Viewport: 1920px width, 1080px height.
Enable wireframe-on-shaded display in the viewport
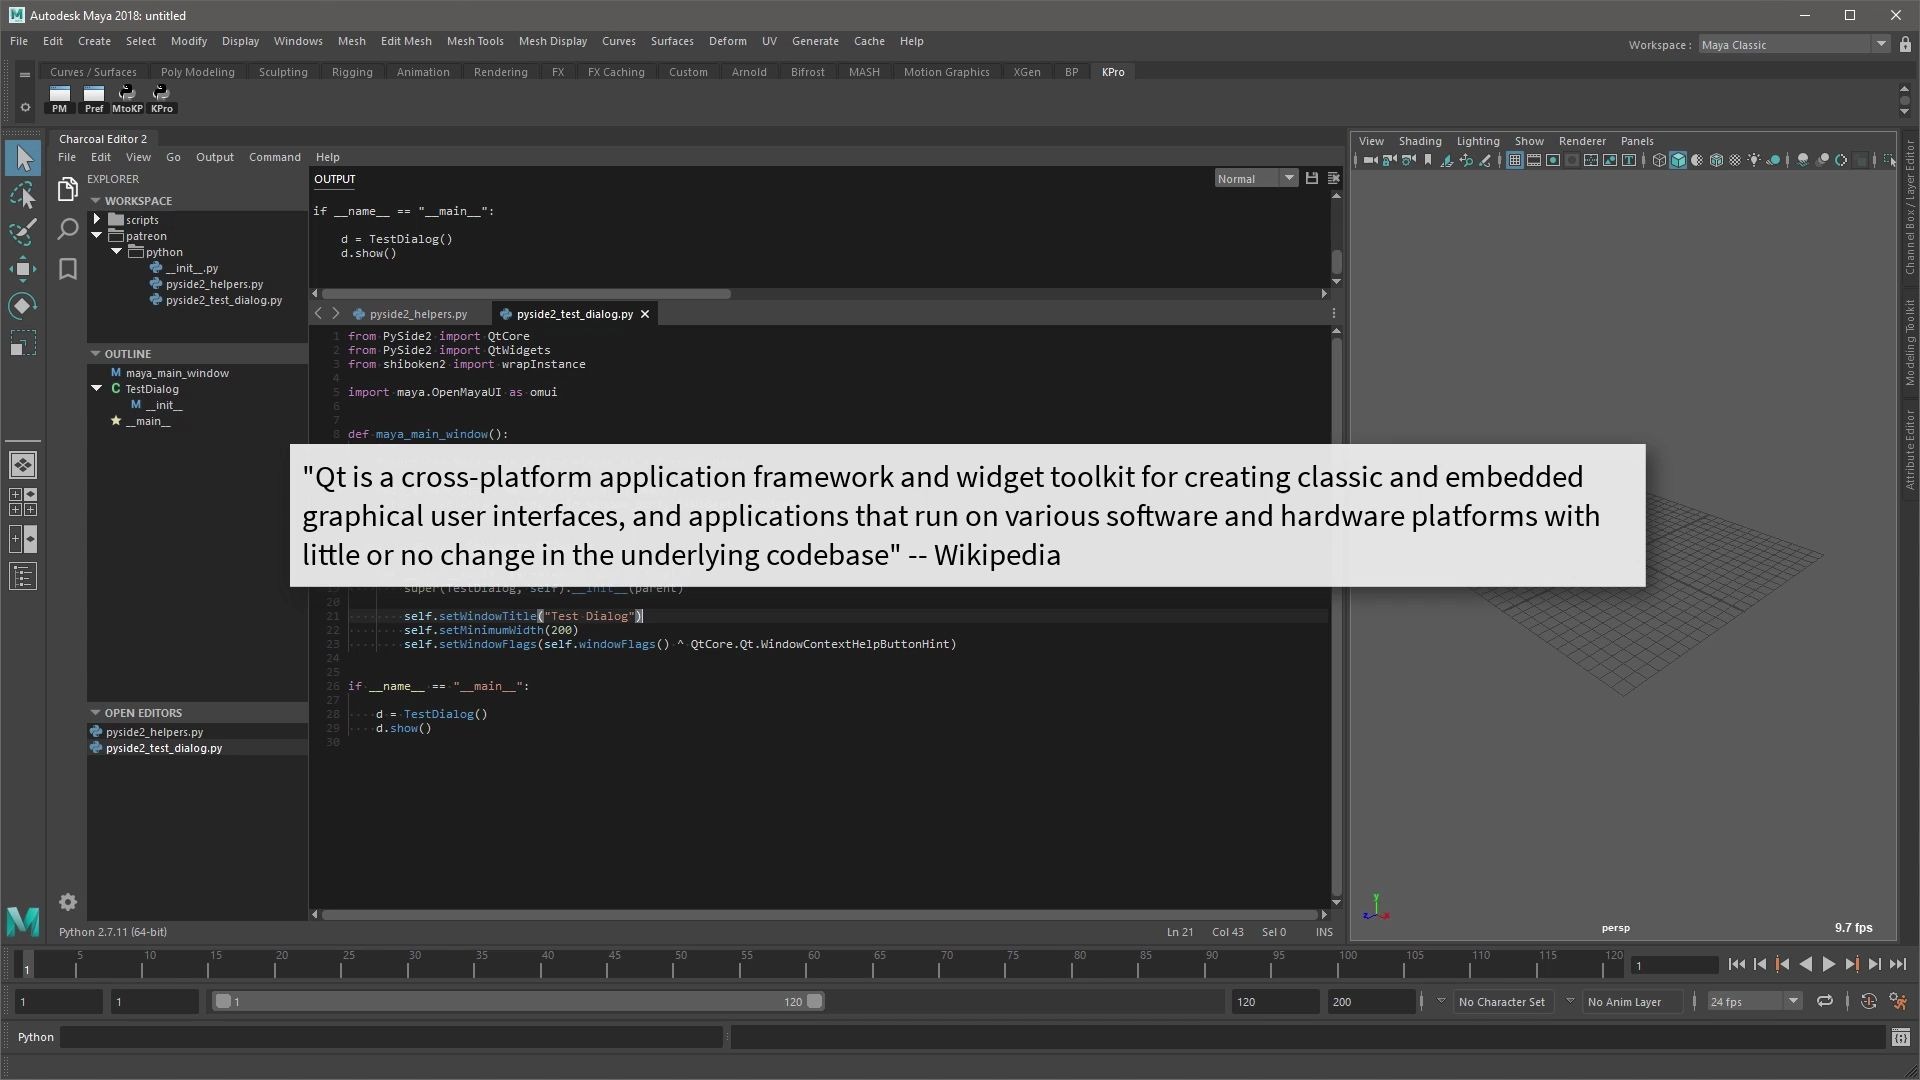click(1716, 160)
